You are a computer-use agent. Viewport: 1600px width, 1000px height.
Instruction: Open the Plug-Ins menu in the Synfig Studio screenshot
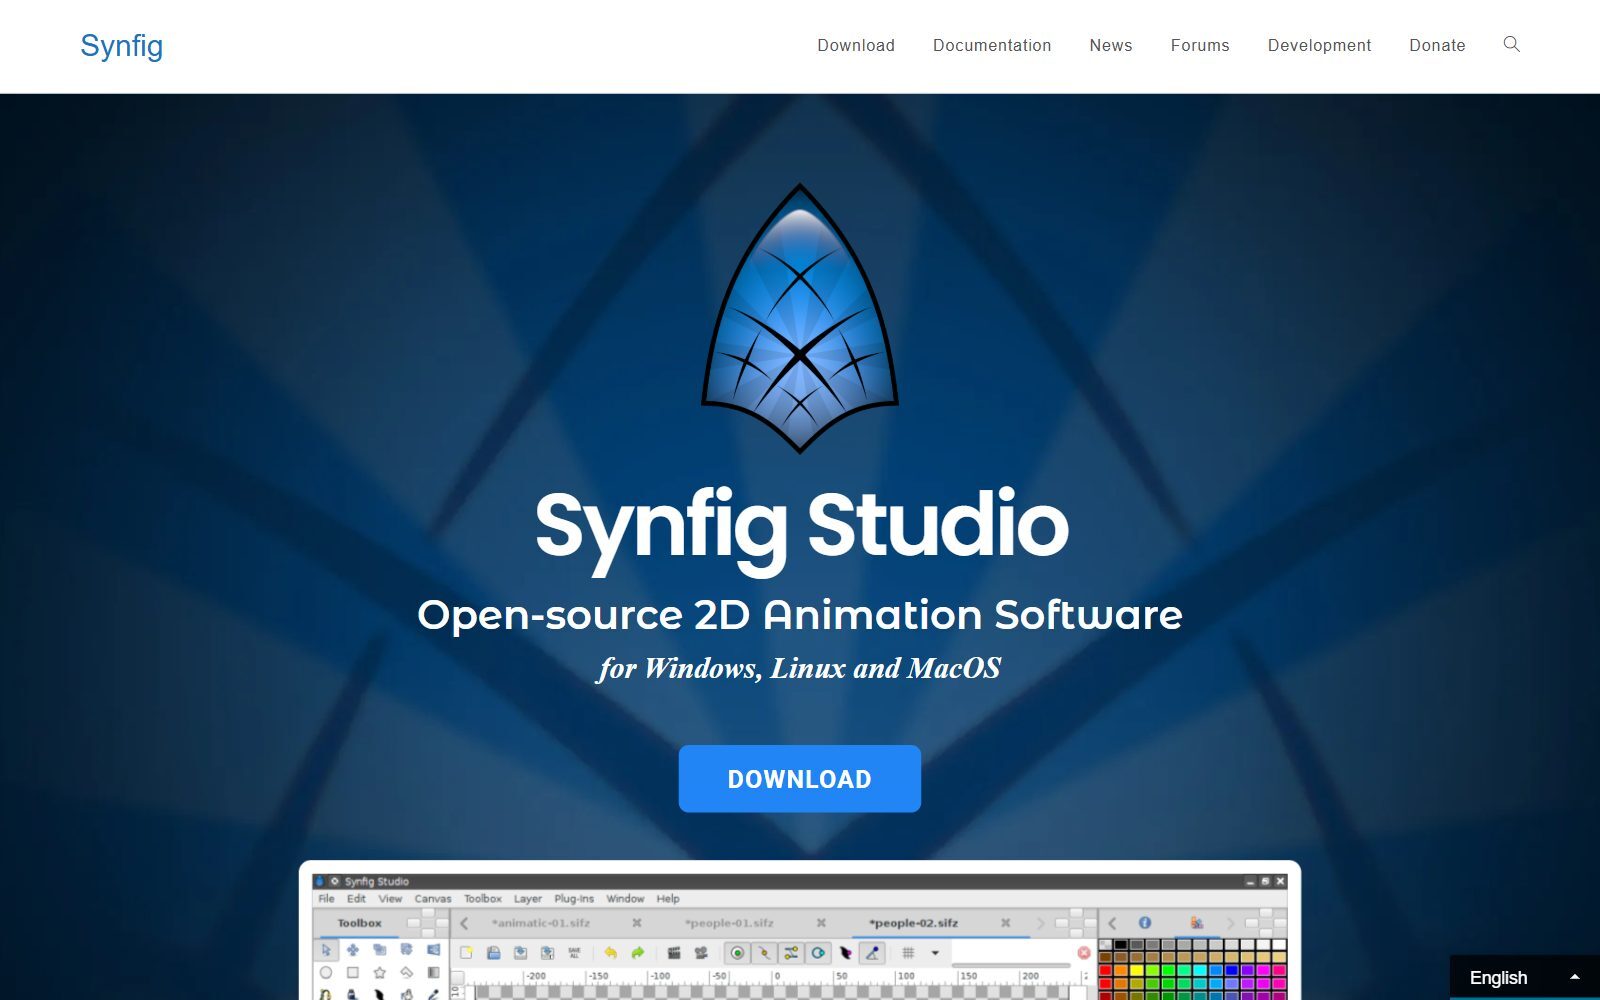click(x=574, y=899)
